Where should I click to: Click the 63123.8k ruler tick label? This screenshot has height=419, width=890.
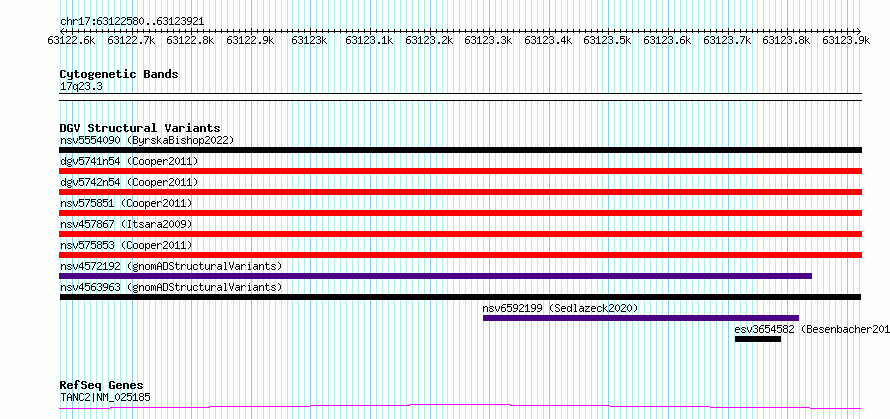click(x=787, y=40)
